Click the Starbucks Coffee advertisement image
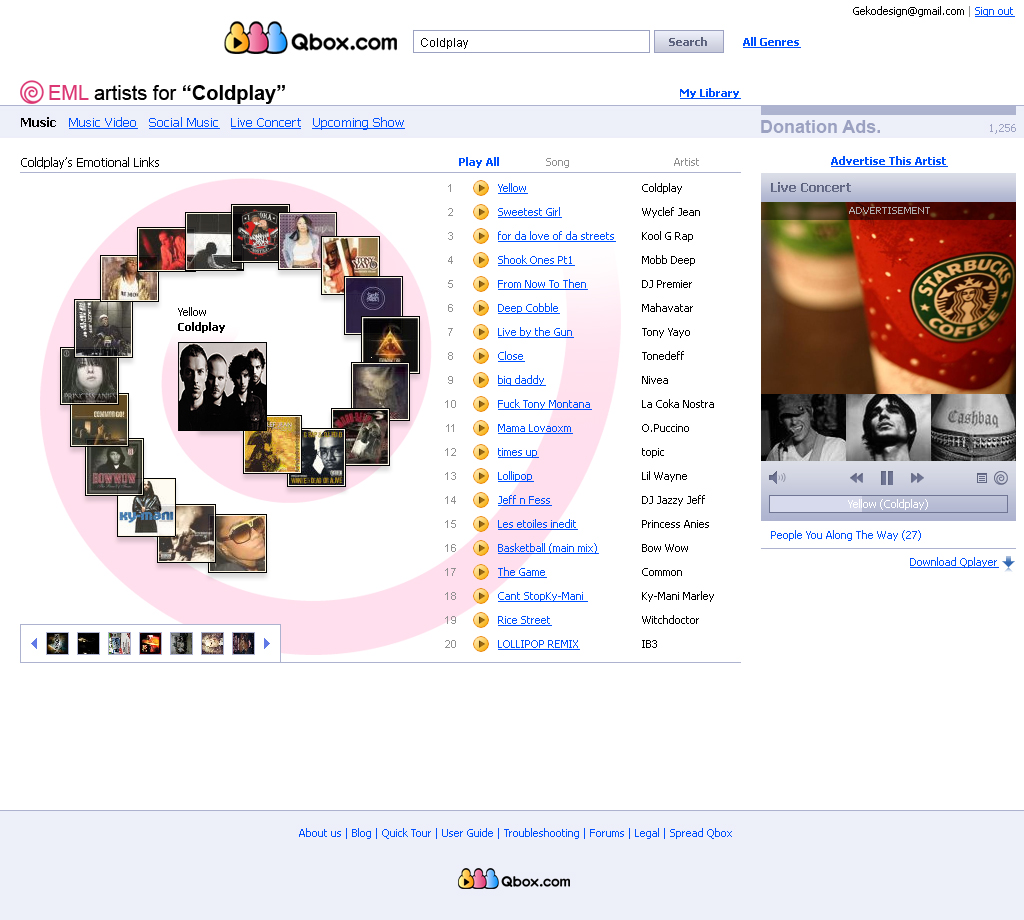 click(x=888, y=298)
